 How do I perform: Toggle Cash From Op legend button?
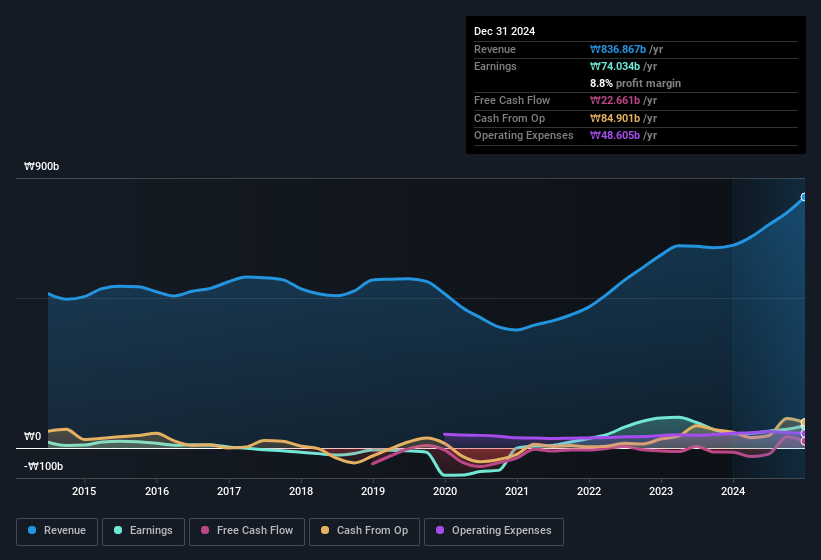click(364, 531)
